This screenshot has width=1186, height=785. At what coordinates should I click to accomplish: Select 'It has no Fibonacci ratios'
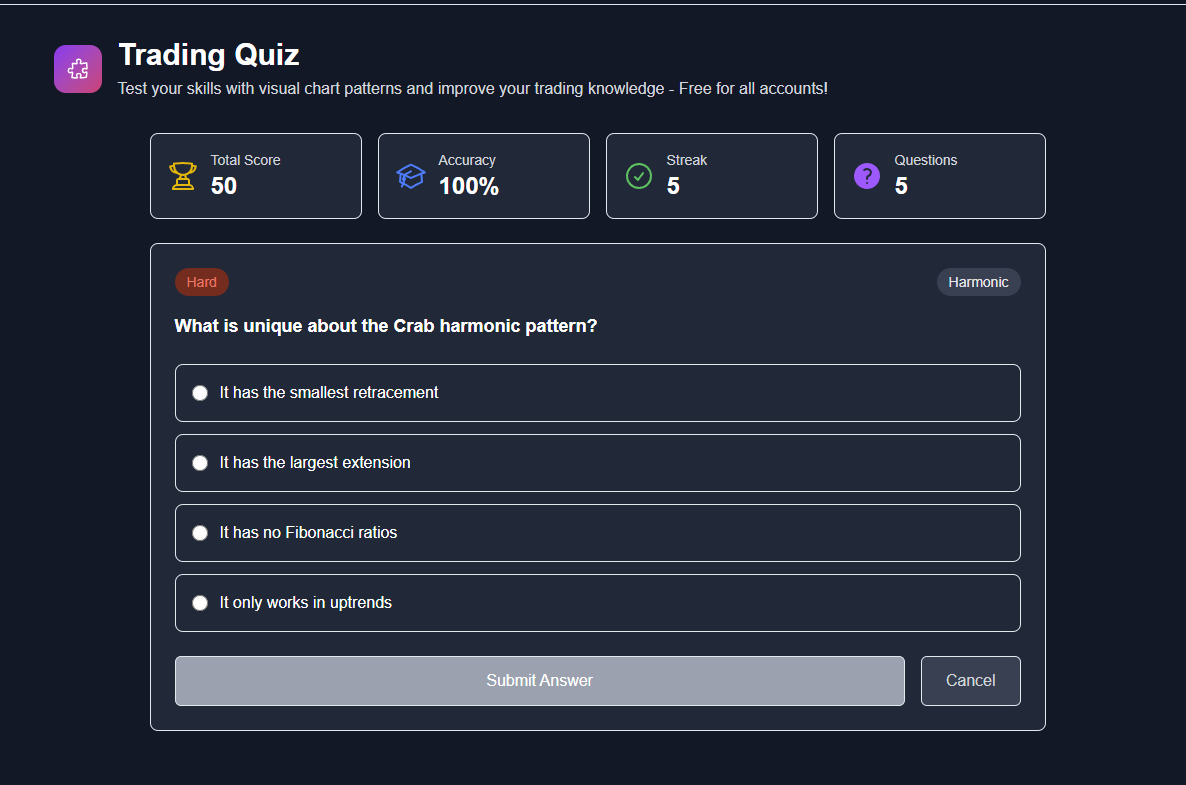(x=597, y=532)
